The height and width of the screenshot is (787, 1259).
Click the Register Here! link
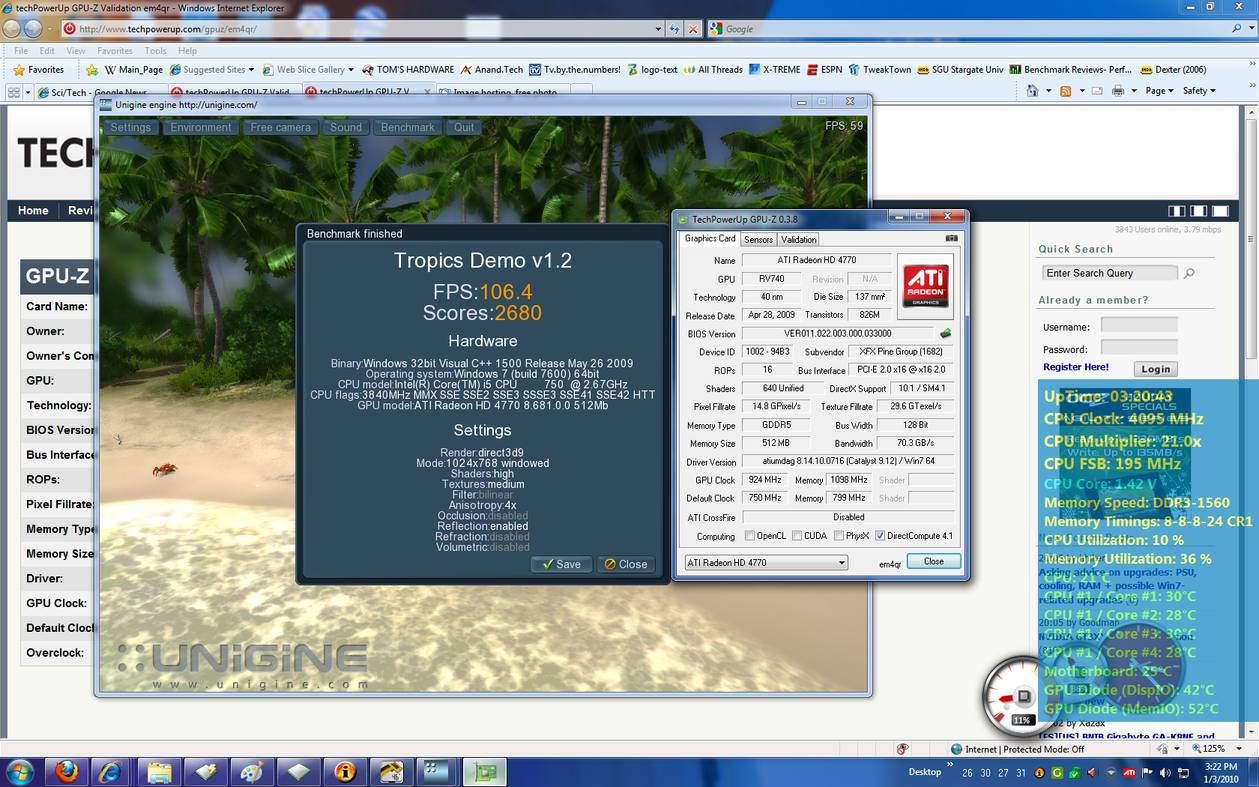1076,367
